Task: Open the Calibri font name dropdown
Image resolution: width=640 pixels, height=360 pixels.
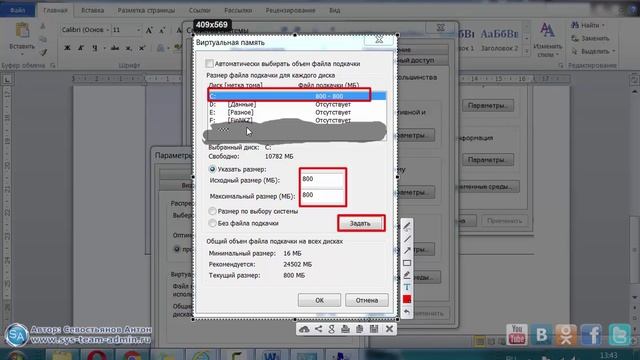Action: click(108, 30)
